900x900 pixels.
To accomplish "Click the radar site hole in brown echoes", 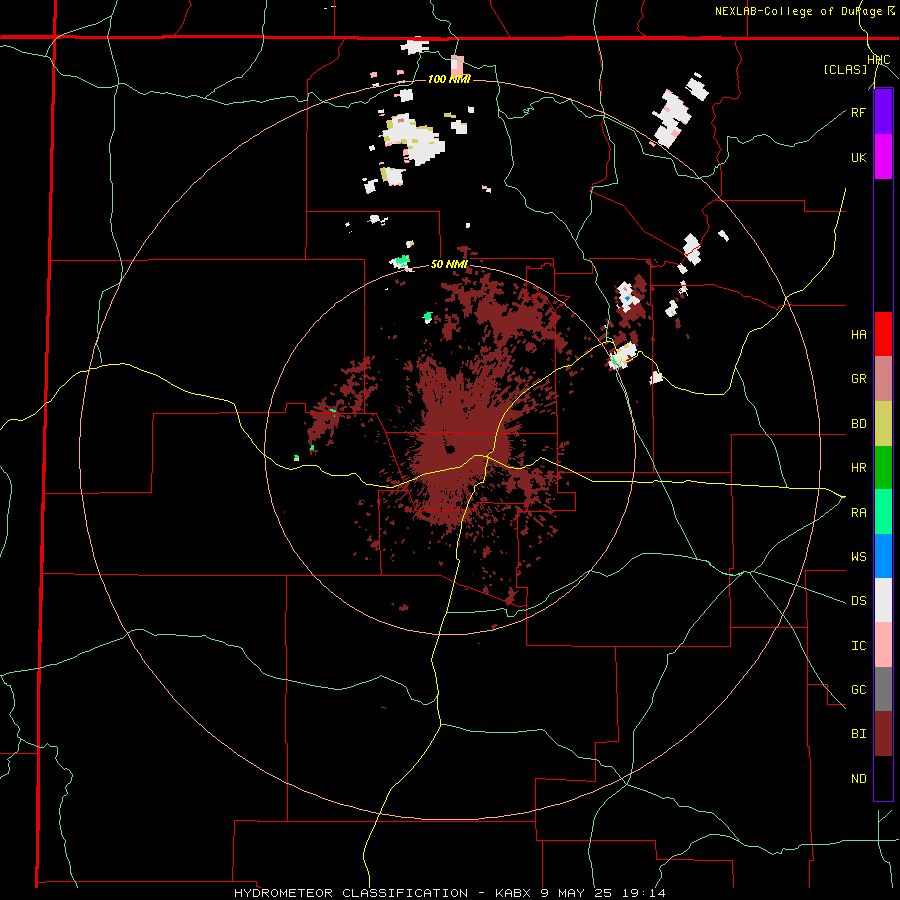I will (450, 449).
